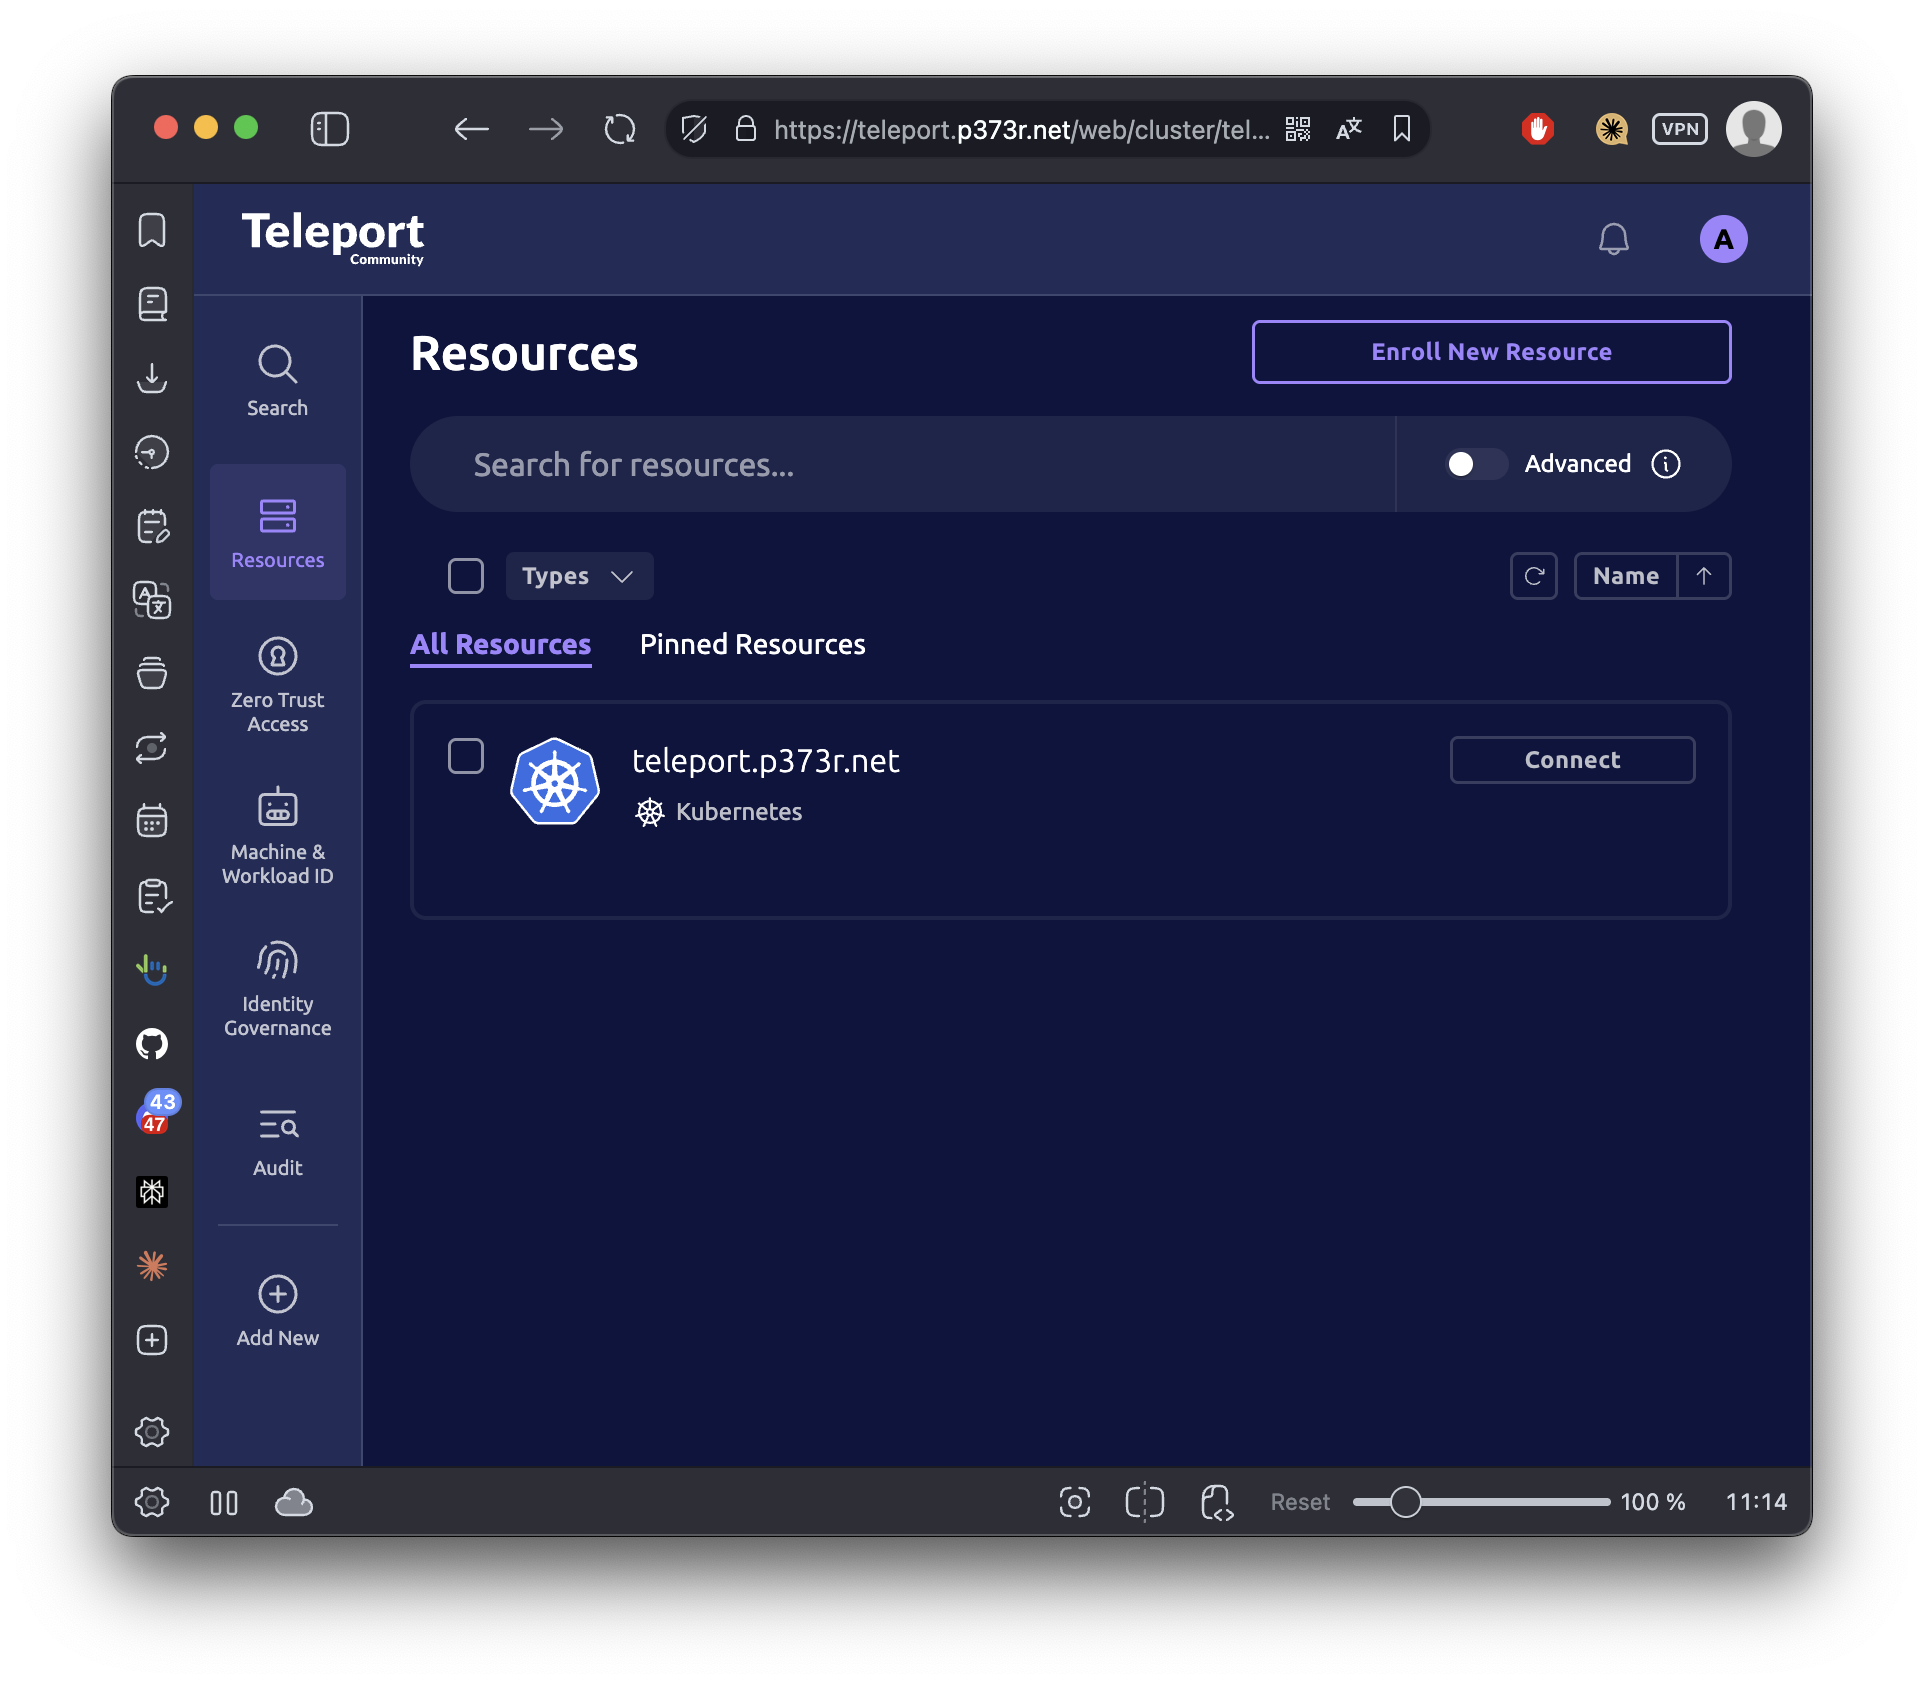Open the calendar panel in browser sidebar
1924x1684 pixels.
pos(152,822)
